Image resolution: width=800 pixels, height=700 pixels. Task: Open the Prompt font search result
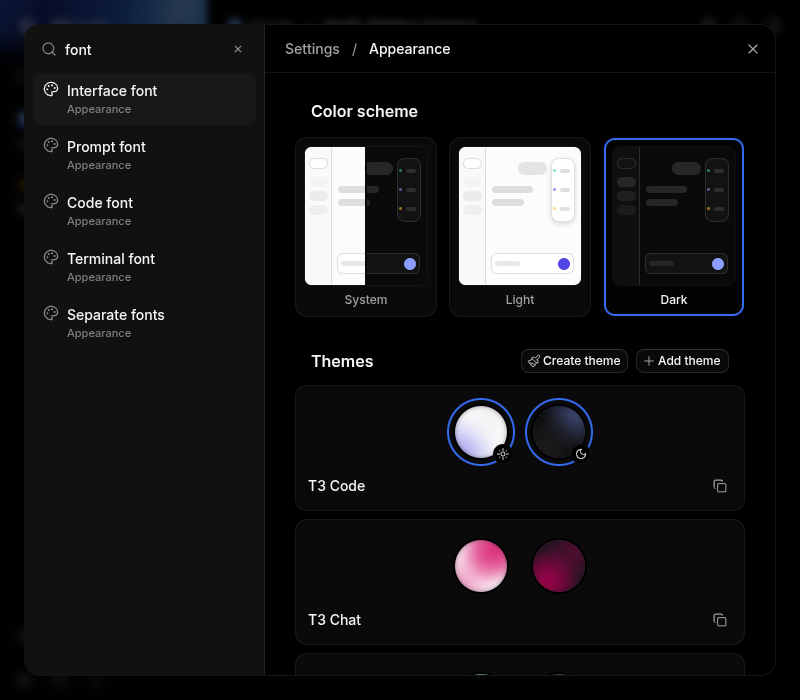144,155
